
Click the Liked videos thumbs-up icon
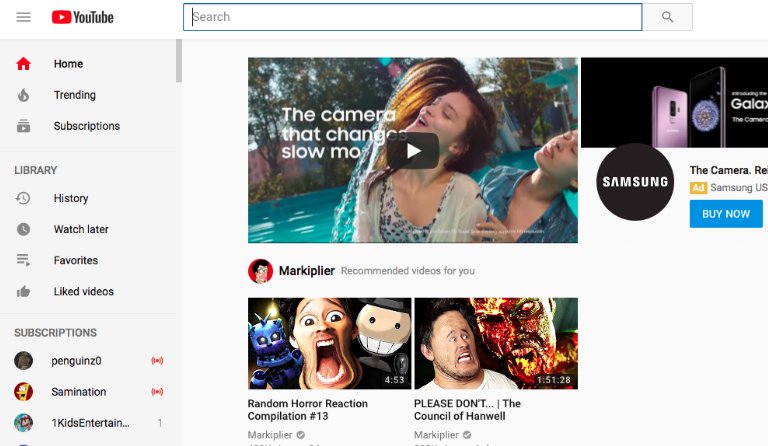pos(24,292)
